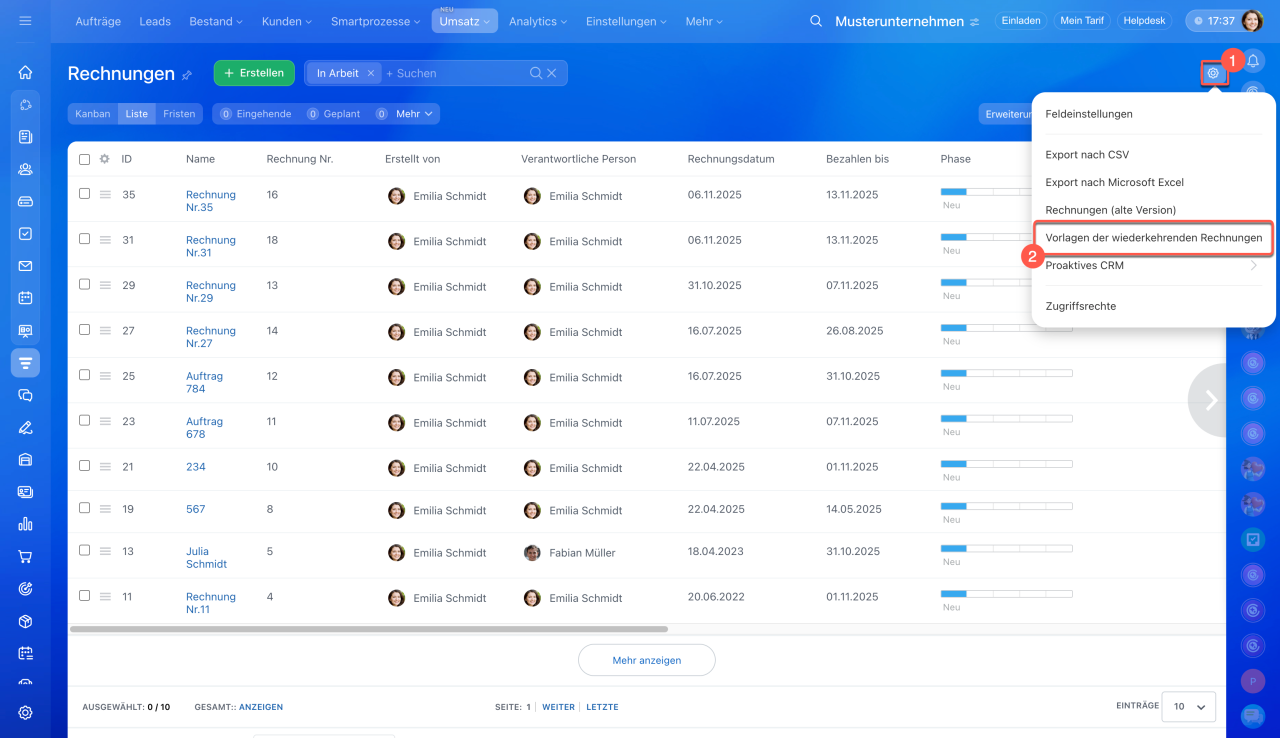Image resolution: width=1280 pixels, height=738 pixels.
Task: Open the shopping cart icon in sidebar
Action: (x=25, y=557)
